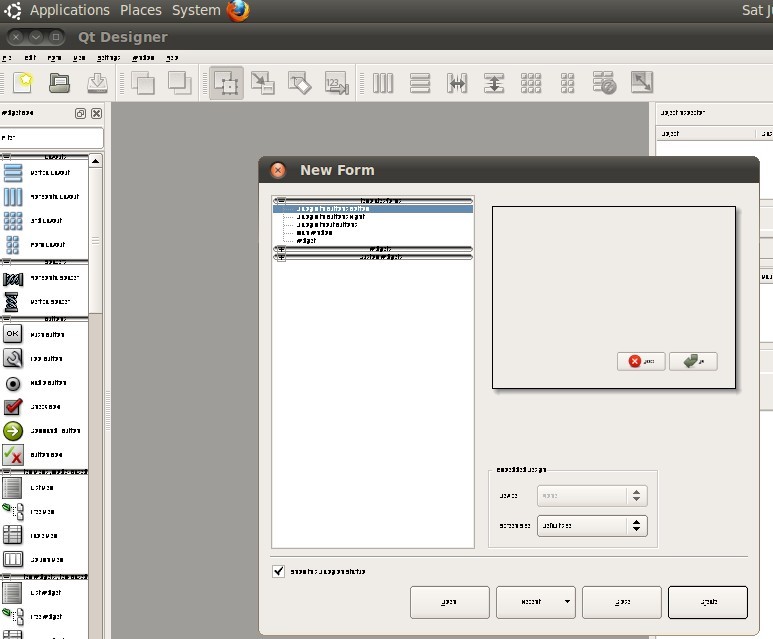
Task: Open the View menu
Action: pyautogui.click(x=79, y=58)
